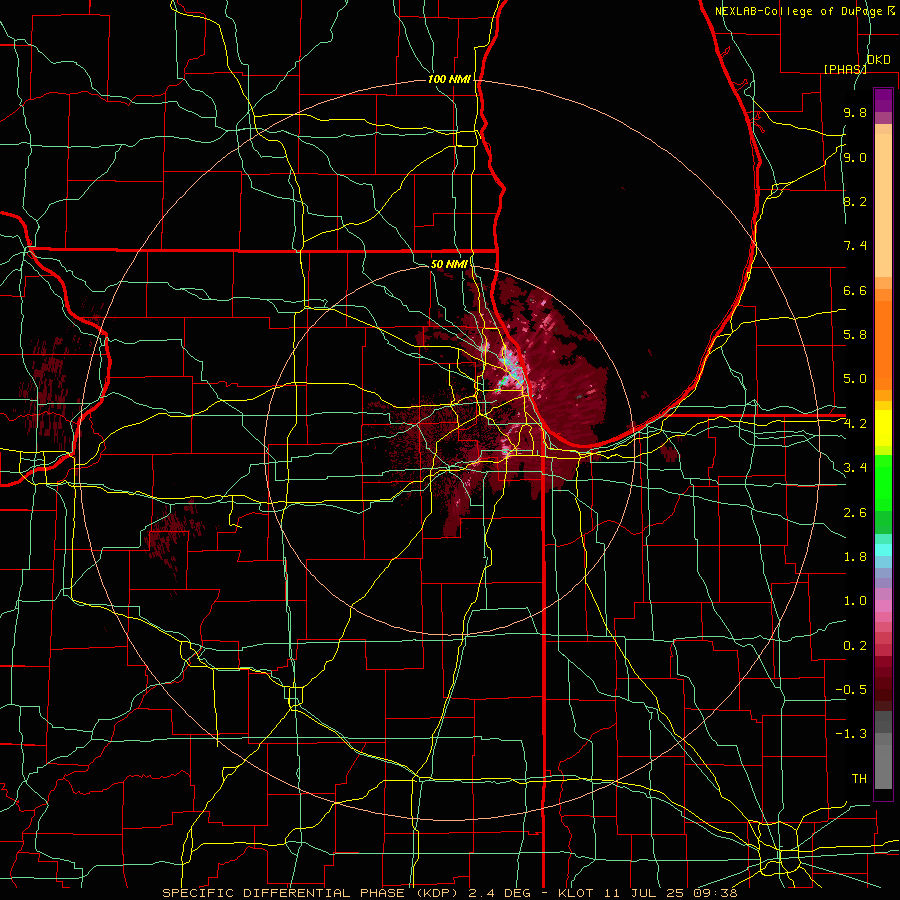Click the 1.0 scale value
The width and height of the screenshot is (900, 900).
pos(855,601)
